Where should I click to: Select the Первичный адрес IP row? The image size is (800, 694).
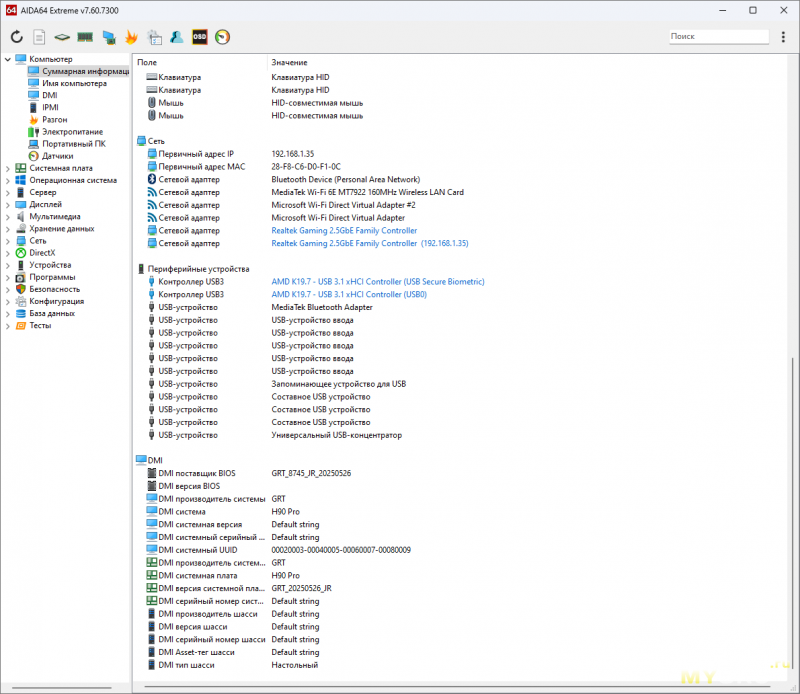pos(459,154)
